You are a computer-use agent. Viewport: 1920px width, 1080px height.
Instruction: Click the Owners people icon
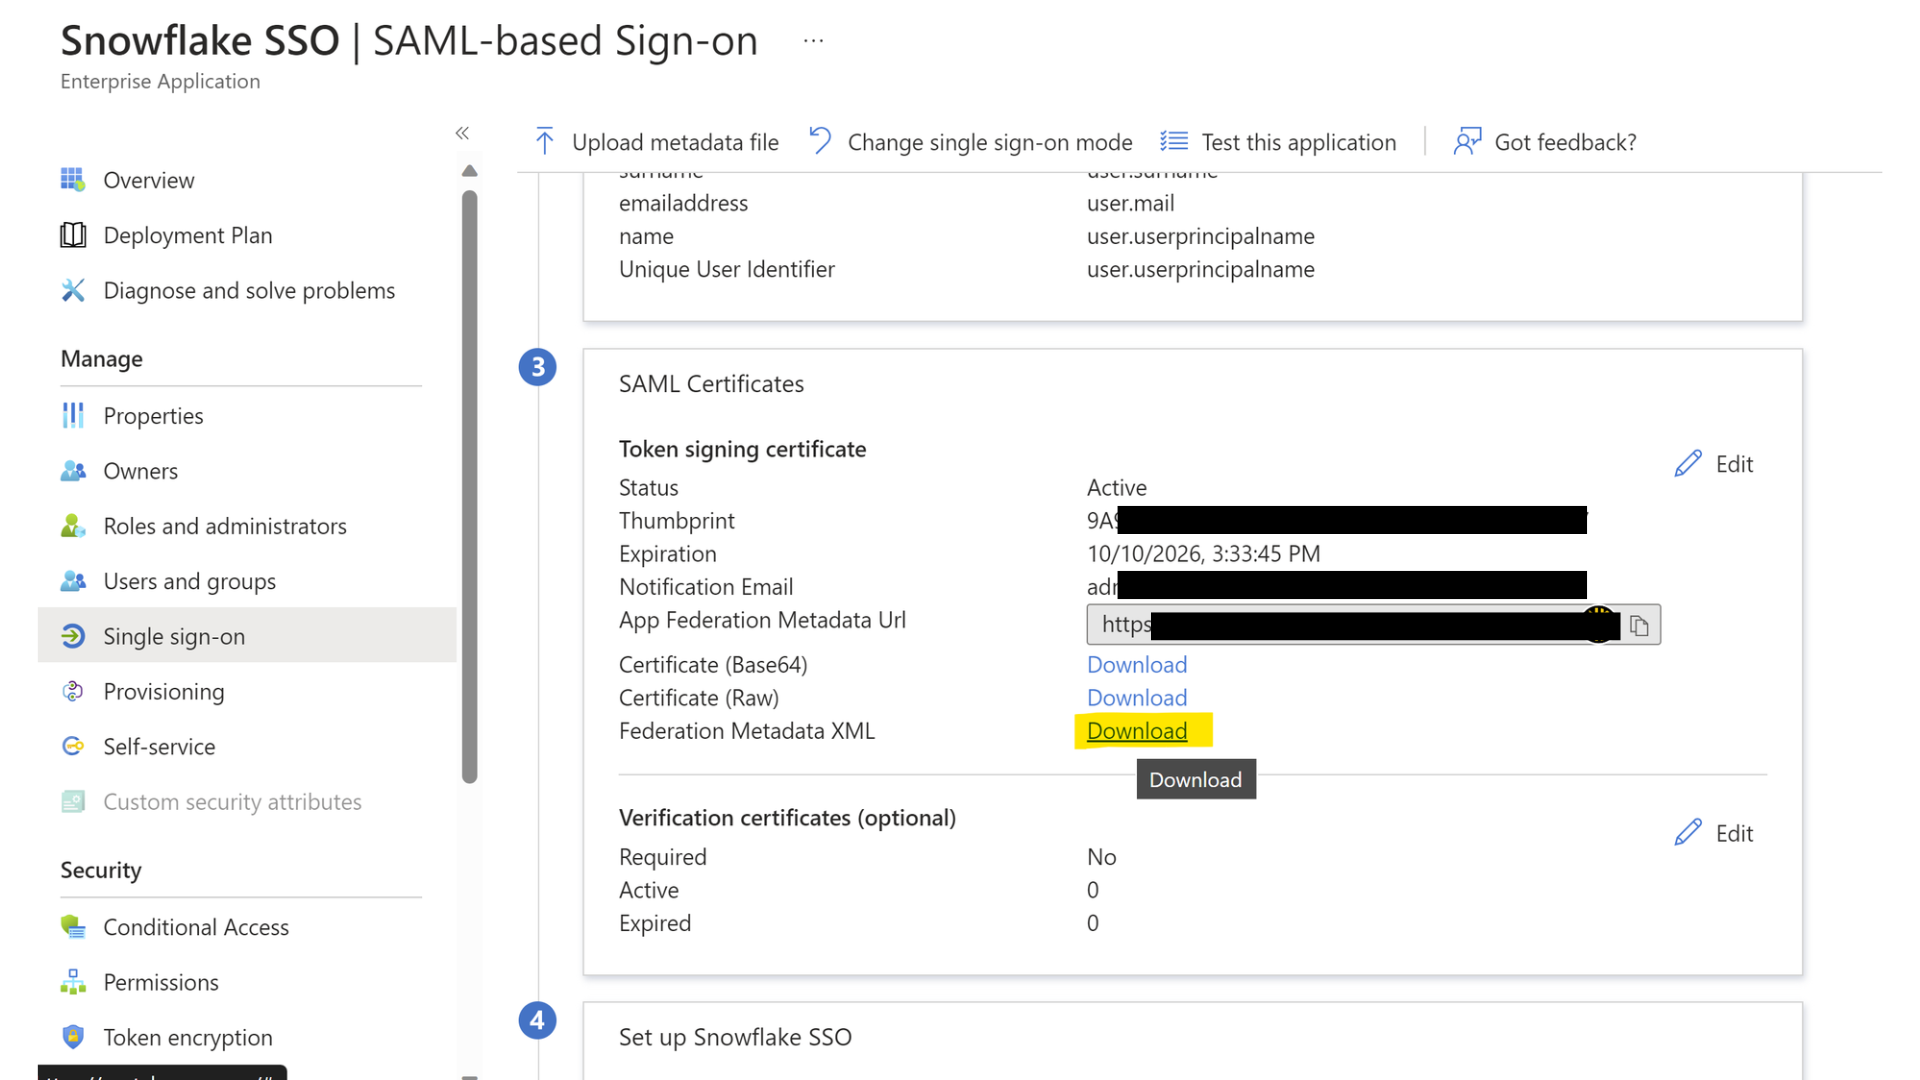click(72, 470)
